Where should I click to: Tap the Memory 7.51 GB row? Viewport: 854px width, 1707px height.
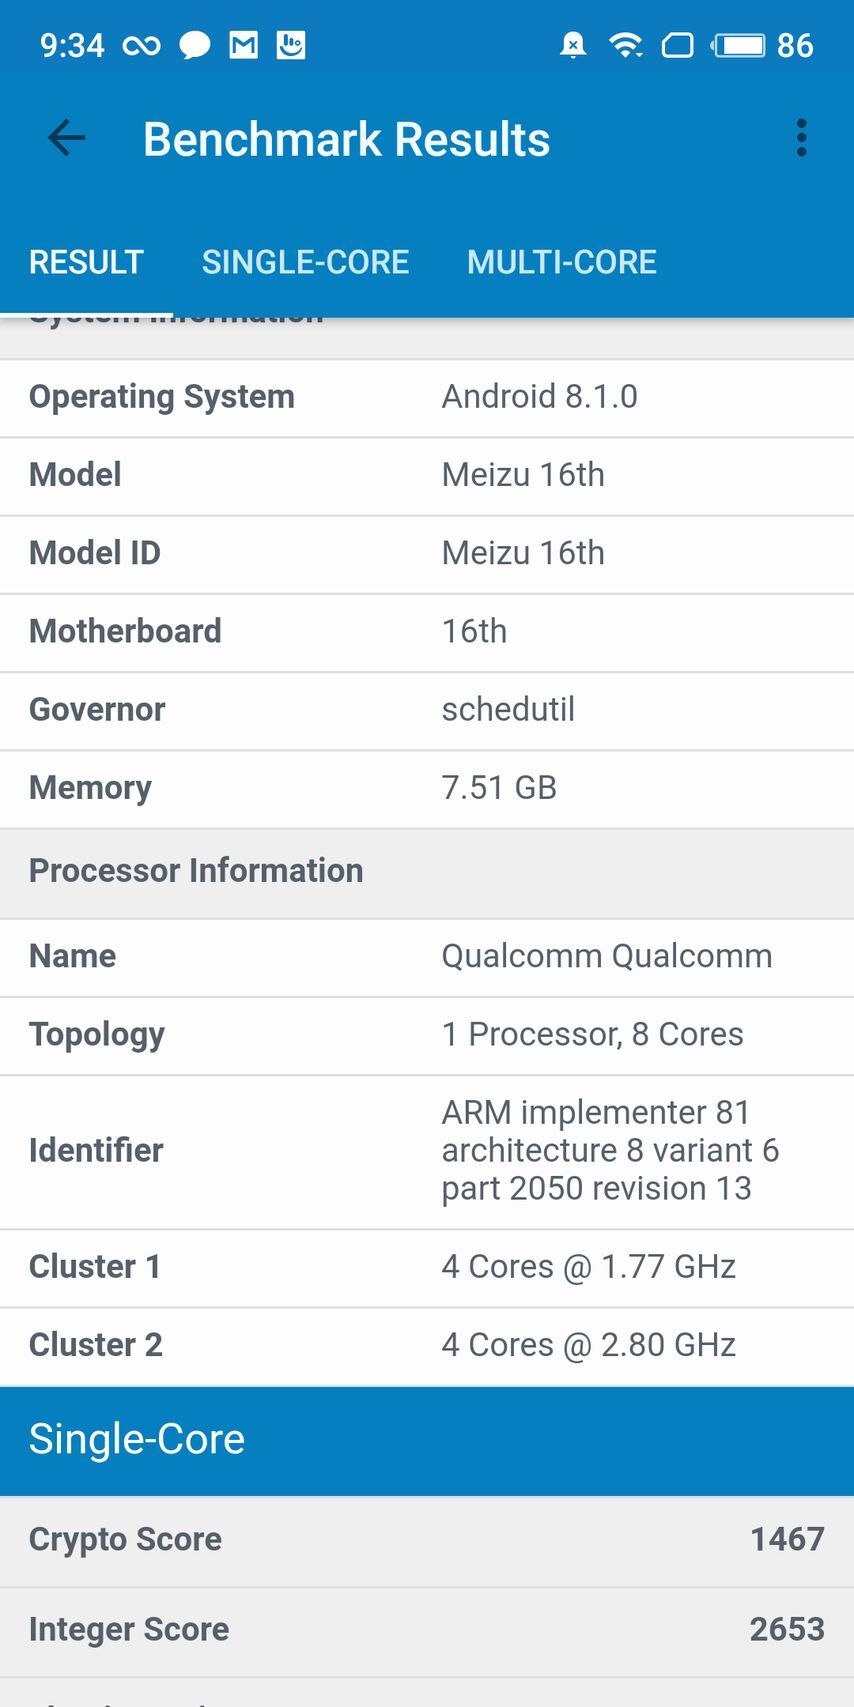click(427, 788)
